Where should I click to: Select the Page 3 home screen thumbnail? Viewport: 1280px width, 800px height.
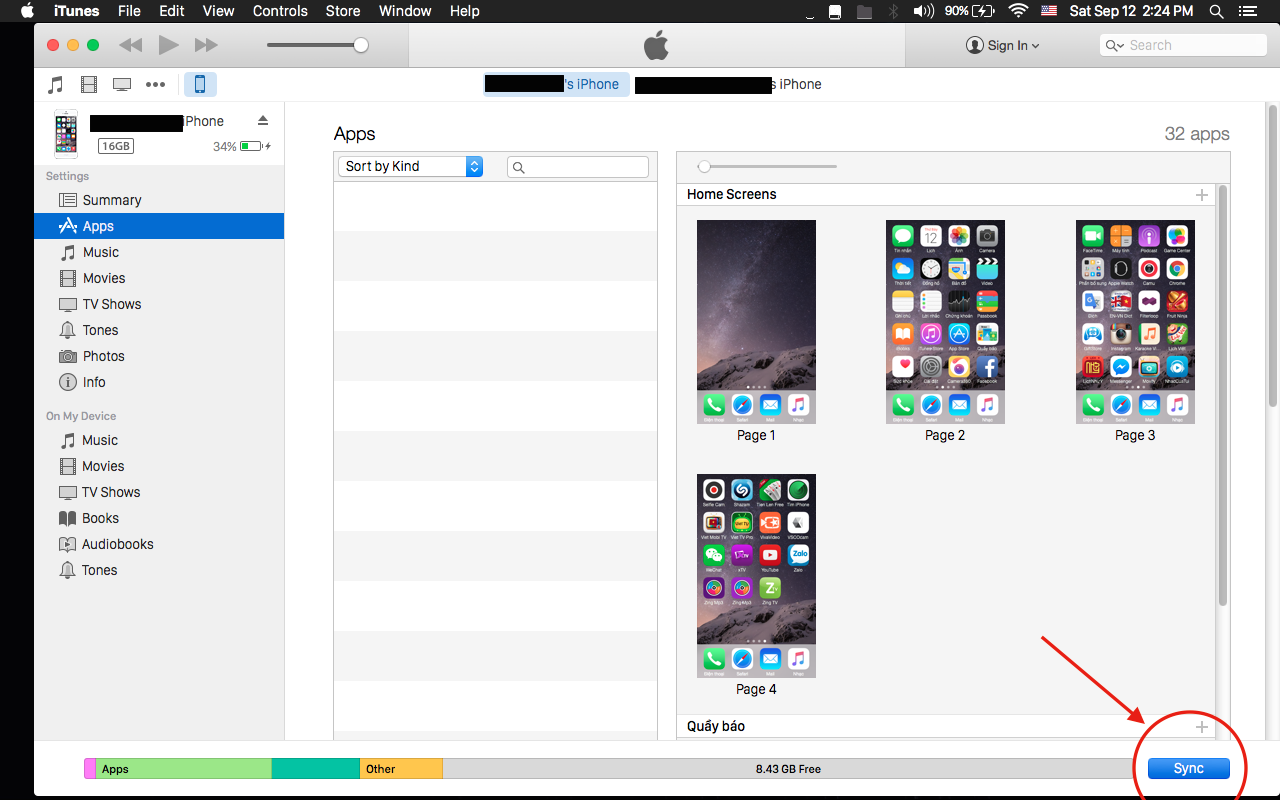[x=1135, y=322]
